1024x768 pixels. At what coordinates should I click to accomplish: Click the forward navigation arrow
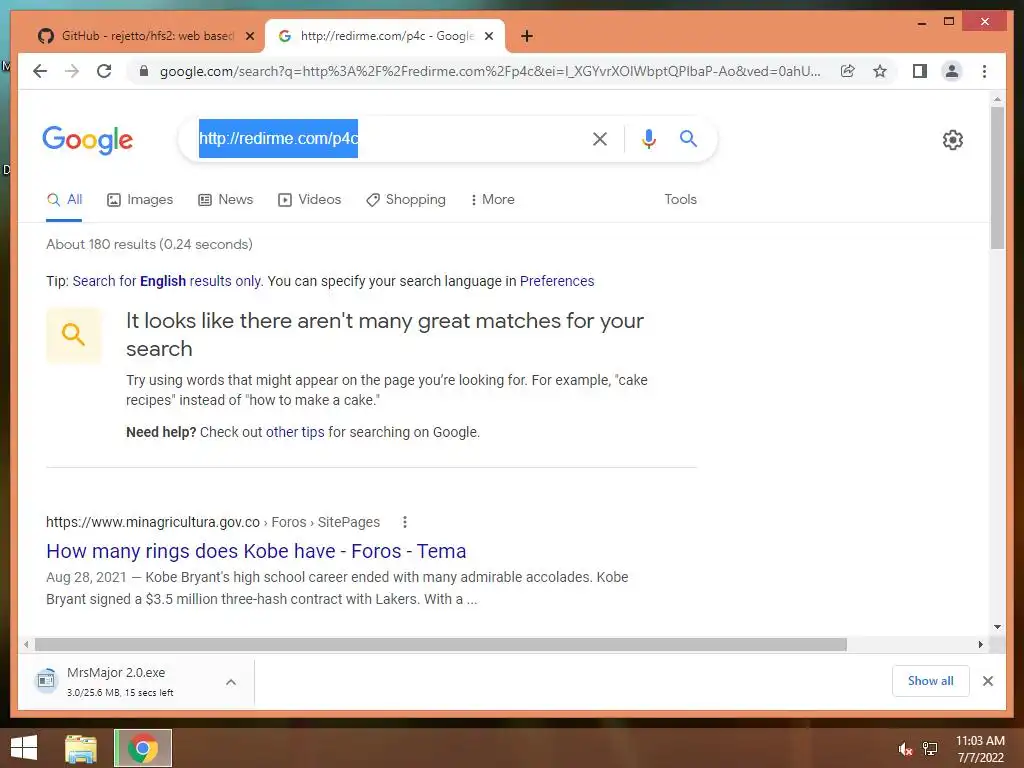coord(72,71)
